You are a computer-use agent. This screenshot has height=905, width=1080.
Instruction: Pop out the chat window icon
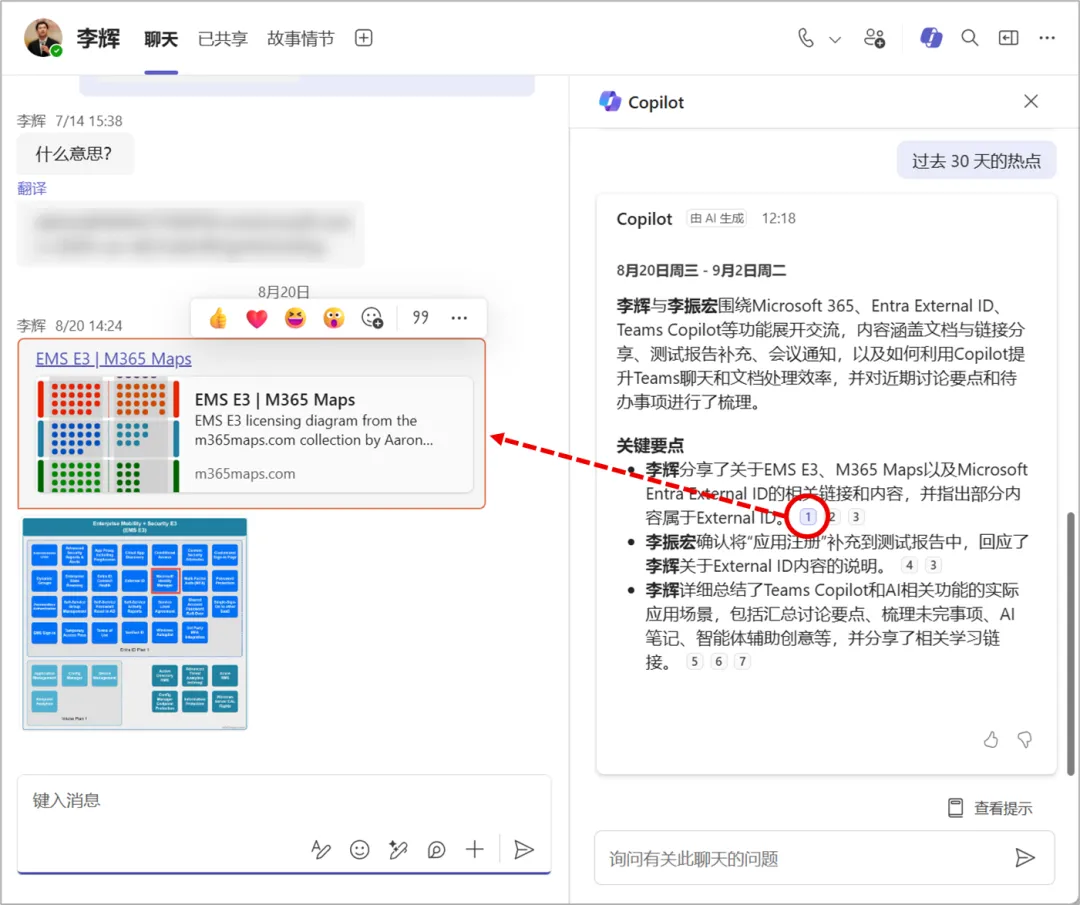coord(1008,38)
